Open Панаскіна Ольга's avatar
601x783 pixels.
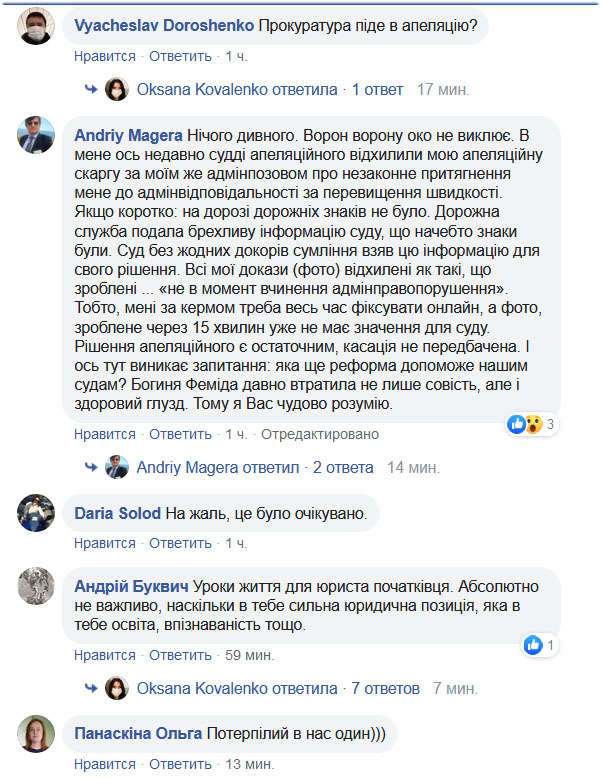pos(35,734)
